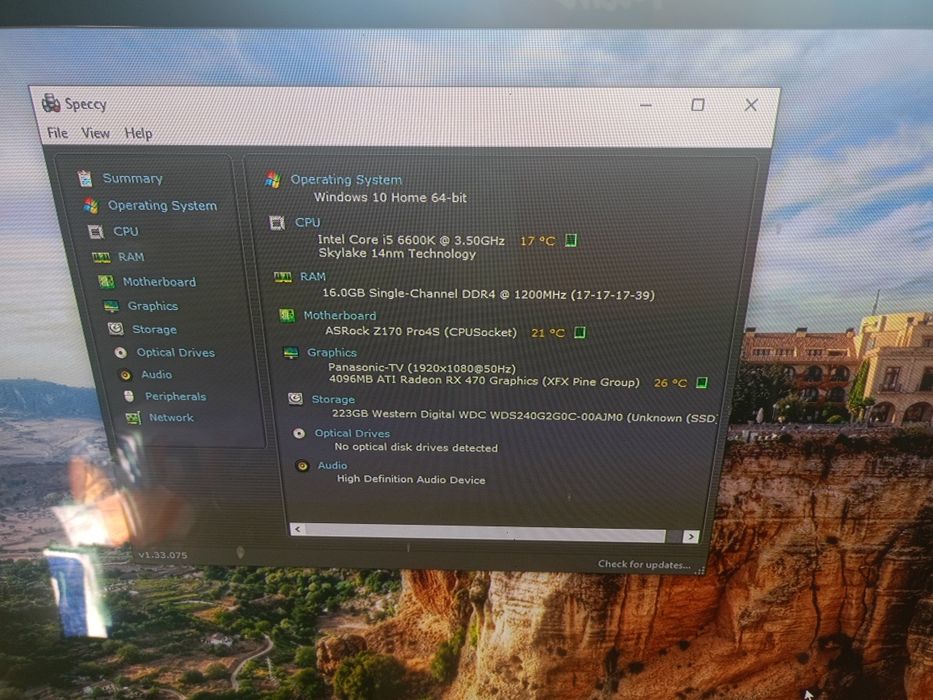The height and width of the screenshot is (700, 933).
Task: Click the left arrow of horizontal scrollbar
Action: pos(298,529)
